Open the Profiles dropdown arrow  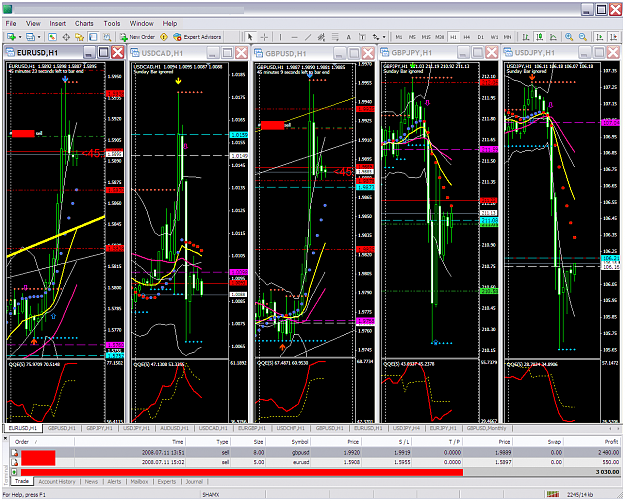tap(39, 37)
